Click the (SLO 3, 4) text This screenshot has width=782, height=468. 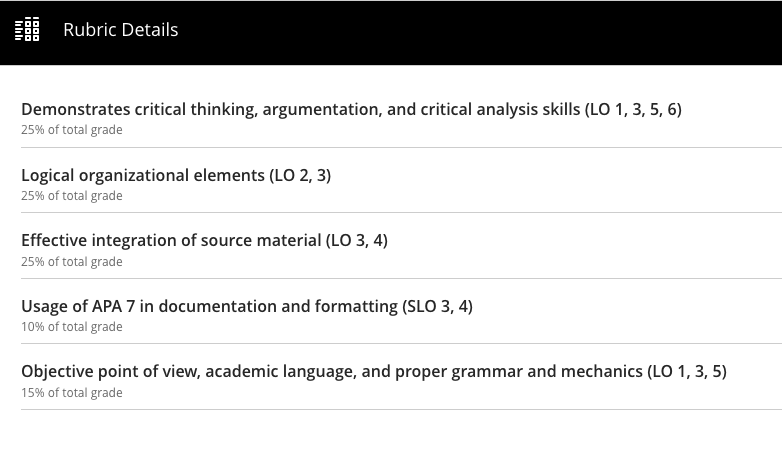click(437, 306)
